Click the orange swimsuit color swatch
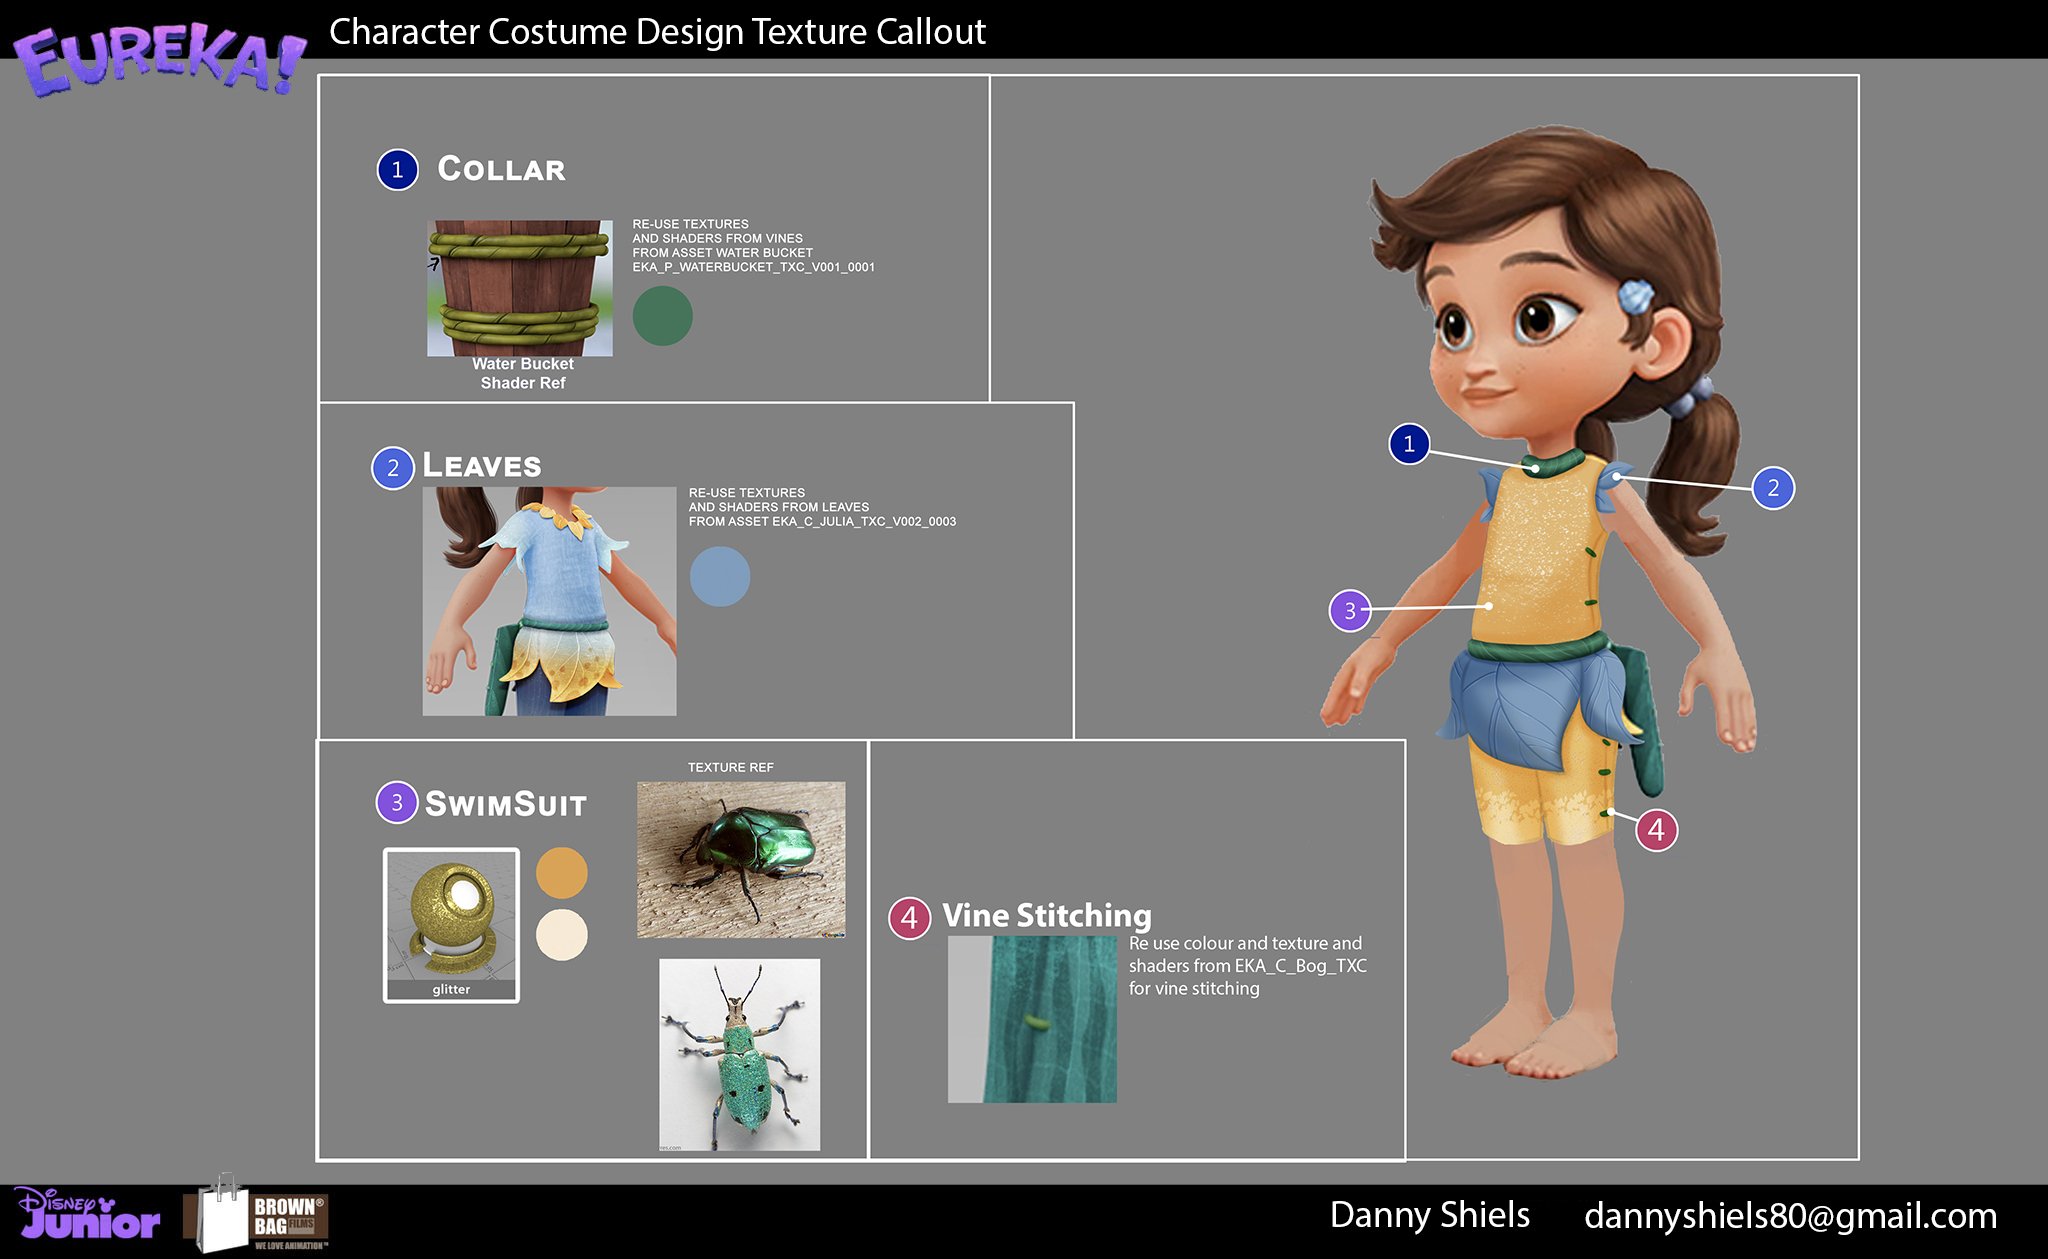 (561, 872)
